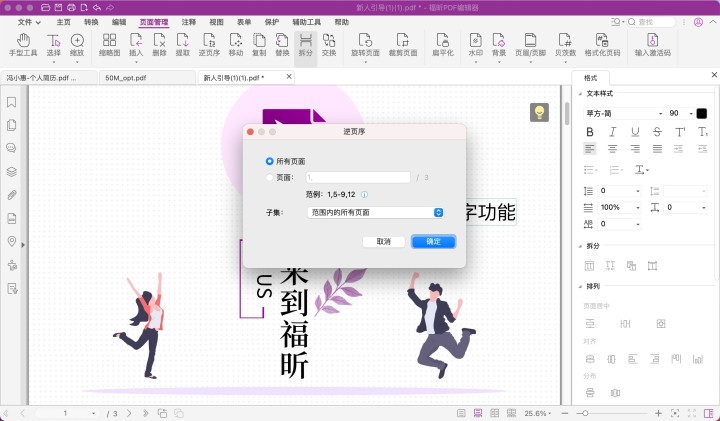This screenshot has width=720, height=421.
Task: Open the font size 90 dropdown
Action: pyautogui.click(x=680, y=113)
